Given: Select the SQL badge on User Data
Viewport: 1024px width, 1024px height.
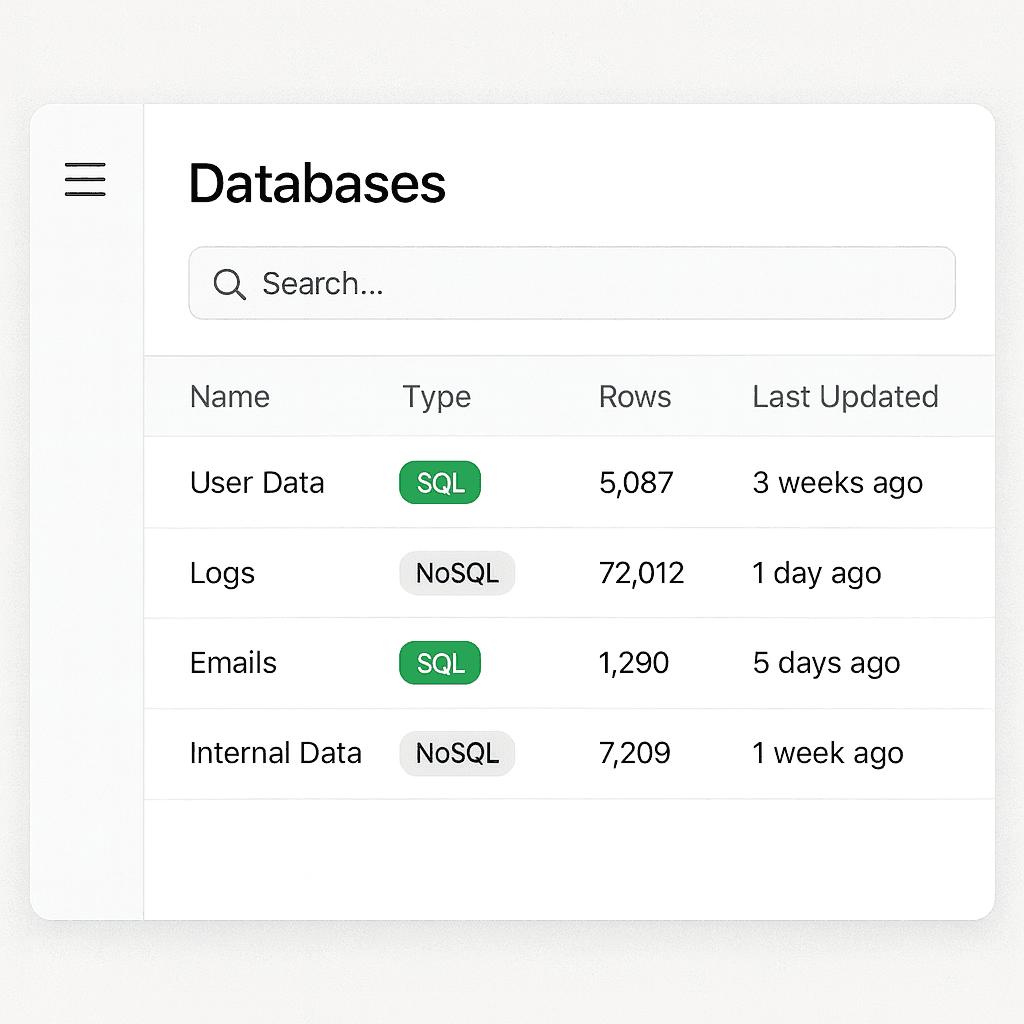Looking at the screenshot, I should click(439, 482).
